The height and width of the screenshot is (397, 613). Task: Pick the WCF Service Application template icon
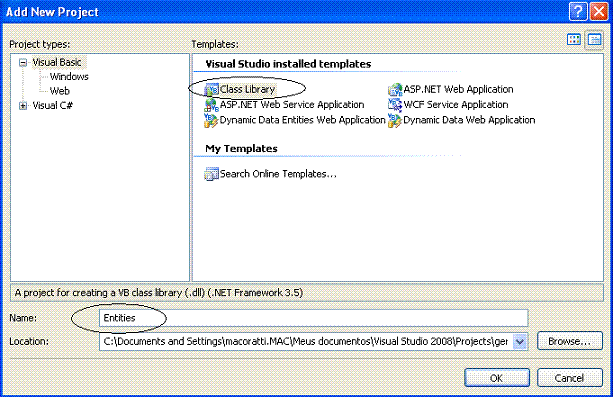395,105
